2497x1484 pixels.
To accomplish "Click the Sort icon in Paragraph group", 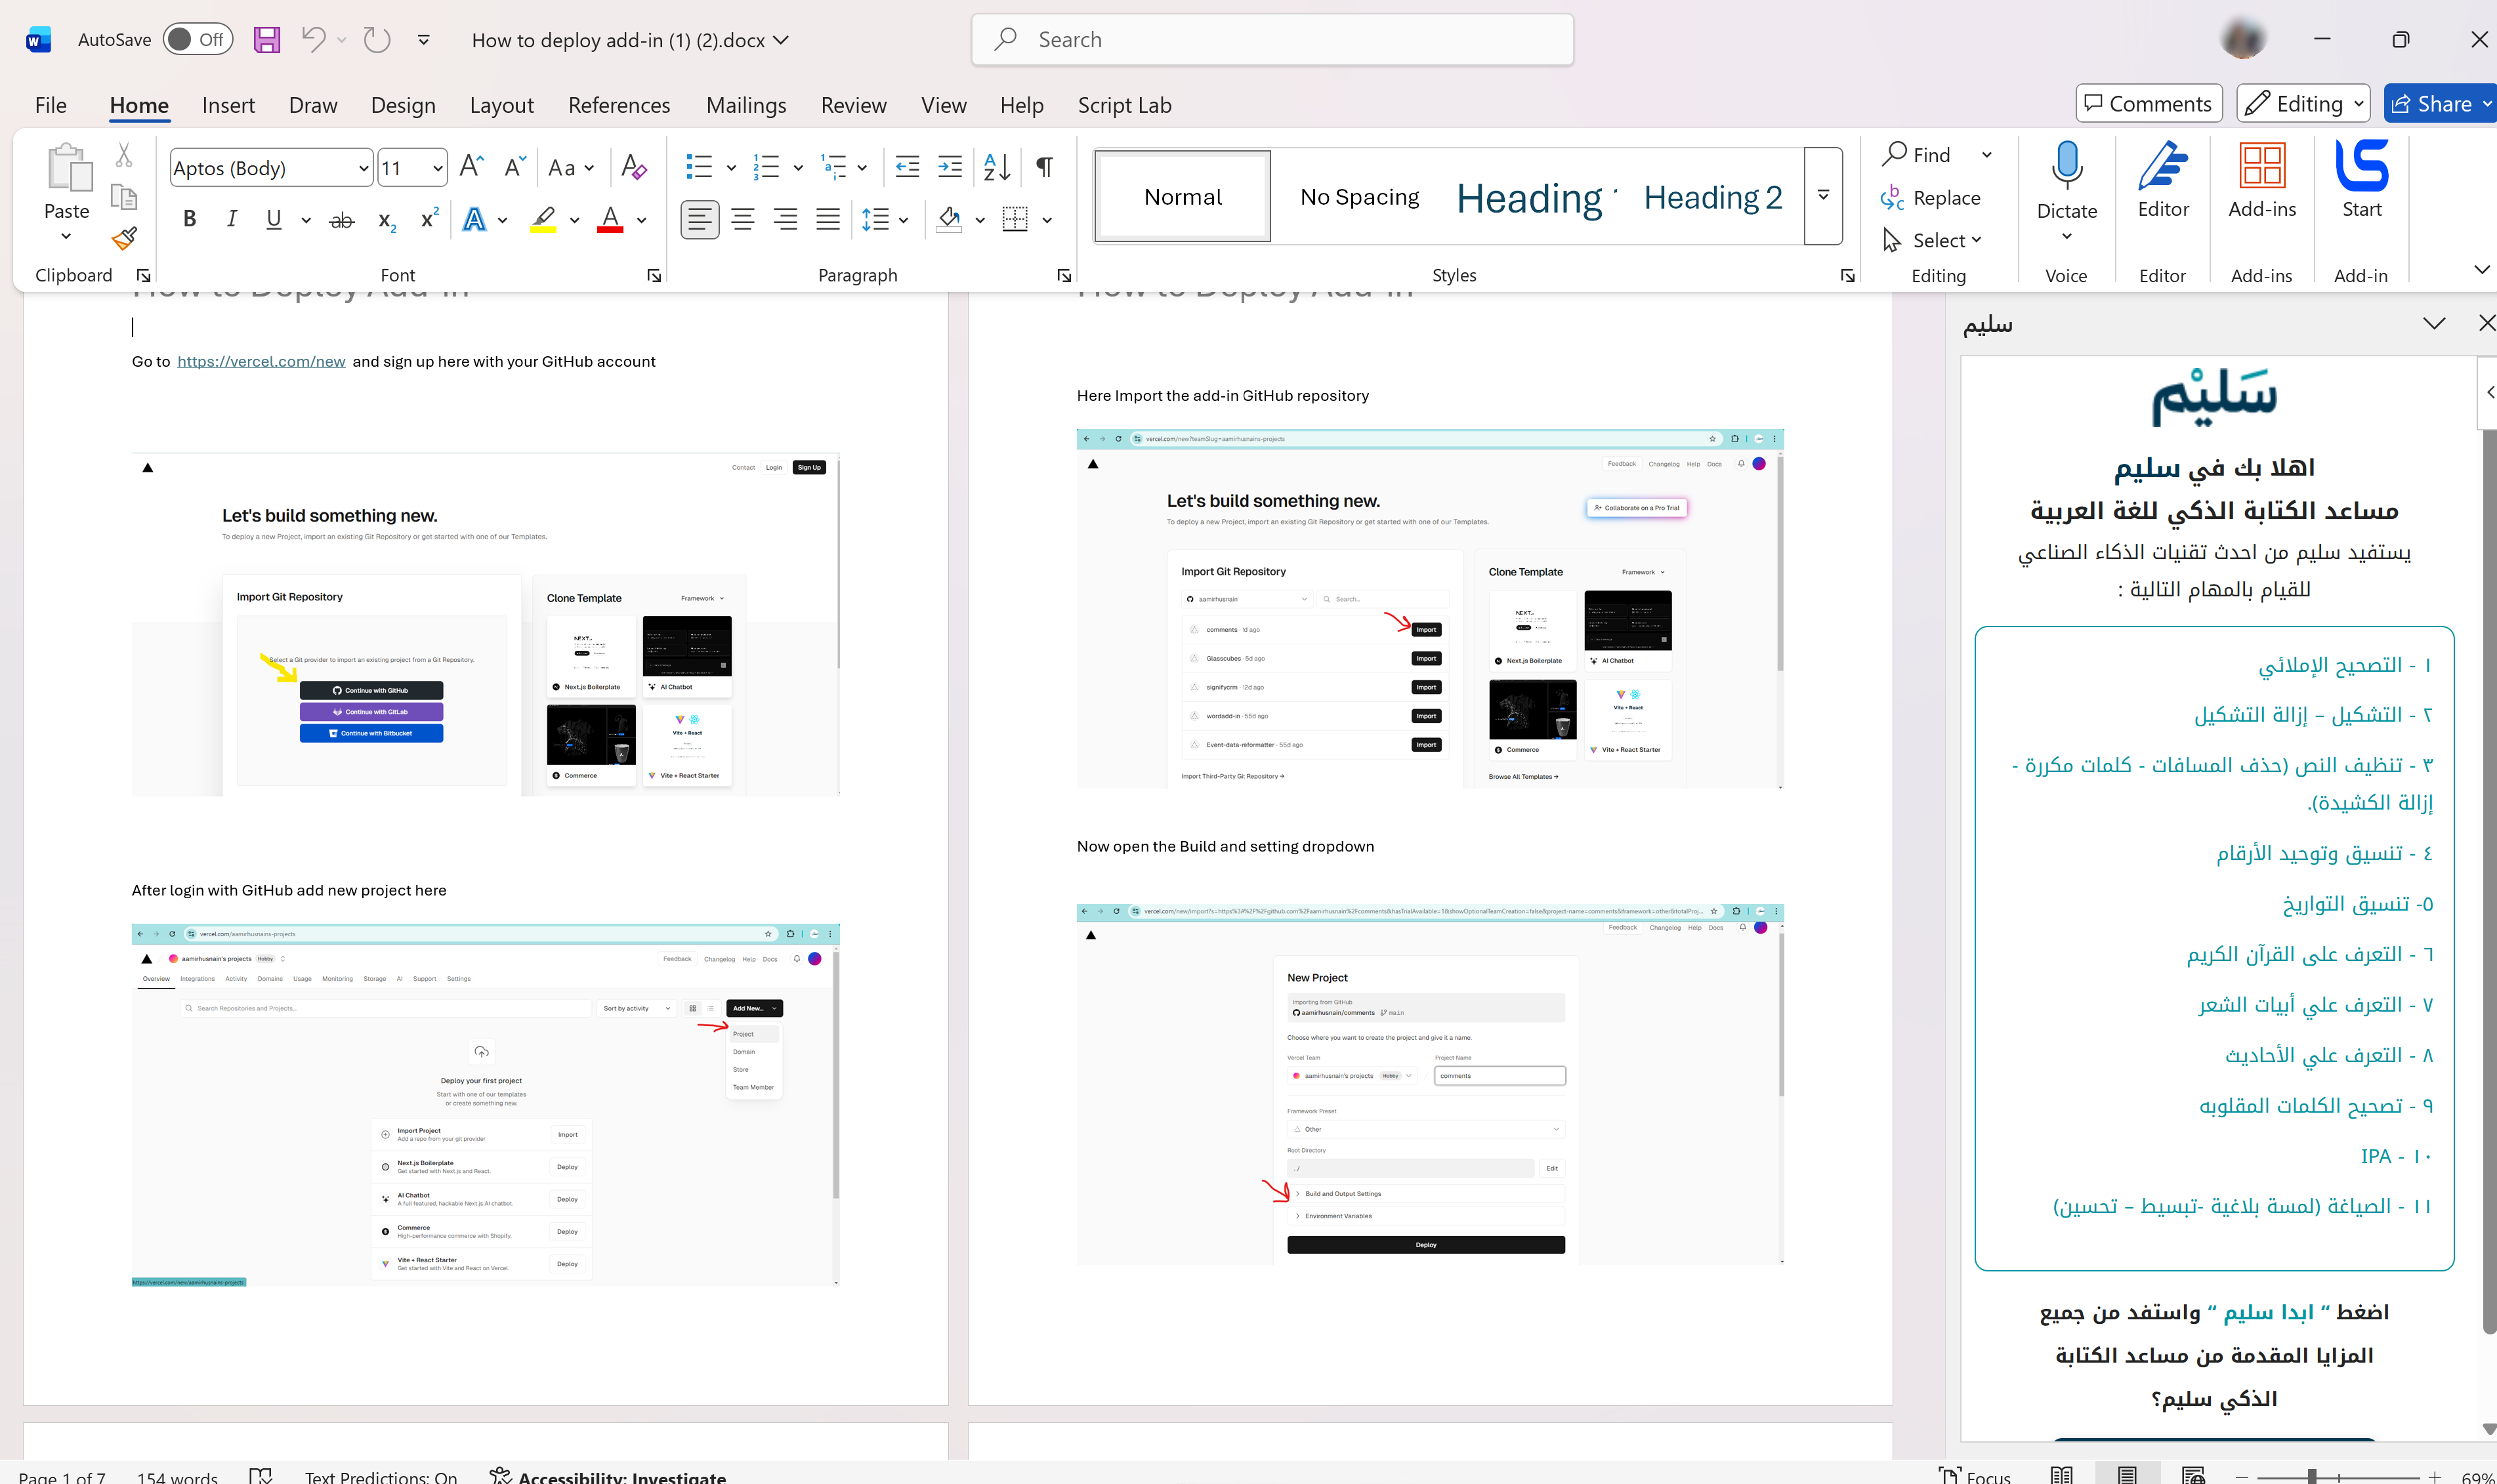I will point(995,167).
